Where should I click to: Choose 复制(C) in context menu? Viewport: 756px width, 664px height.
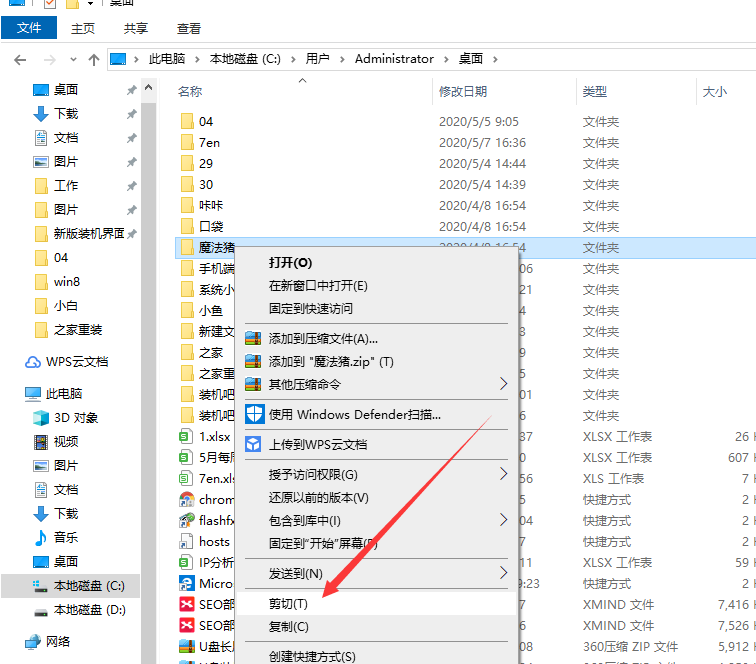[289, 626]
